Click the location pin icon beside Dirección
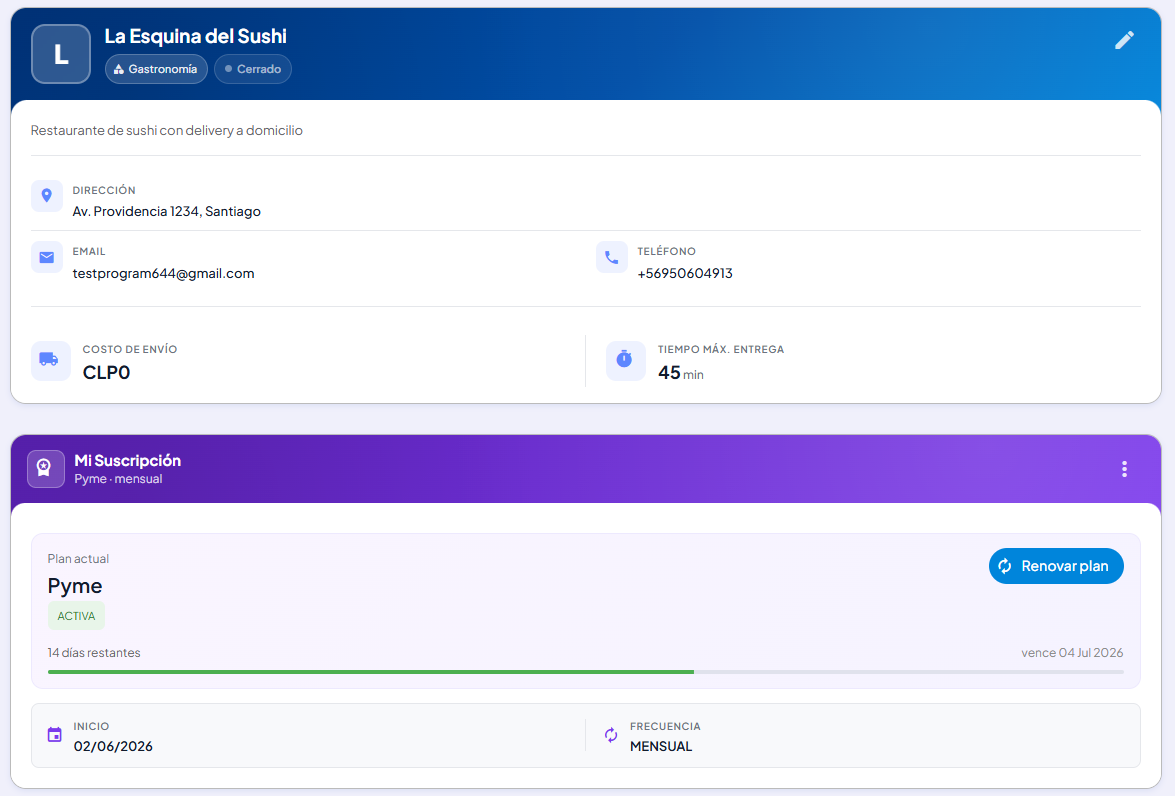Screen dimensions: 1175x796 pyautogui.click(x=46, y=196)
